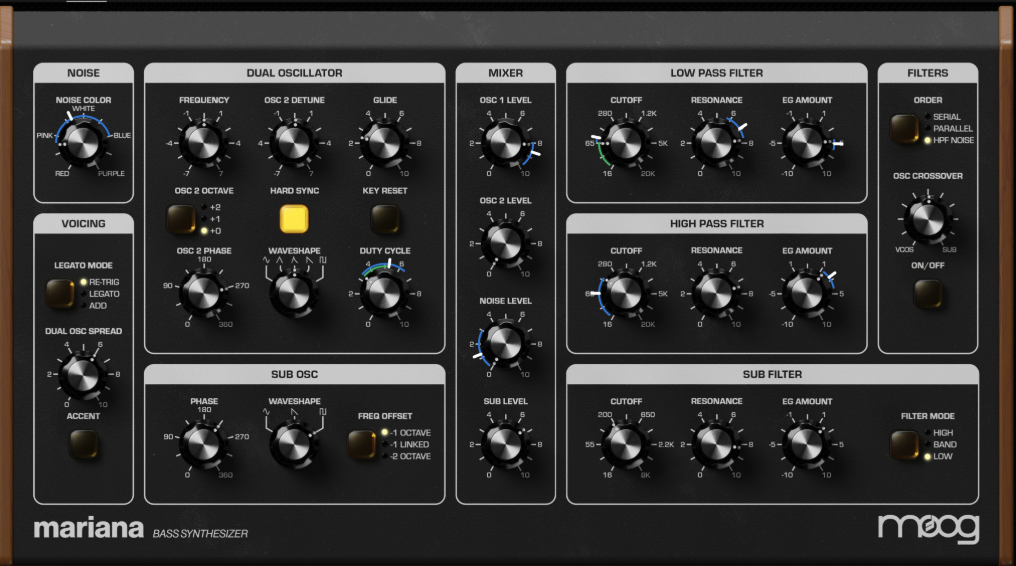Toggle the OSC Crossover On/Off button
The height and width of the screenshot is (566, 1016).
927,294
